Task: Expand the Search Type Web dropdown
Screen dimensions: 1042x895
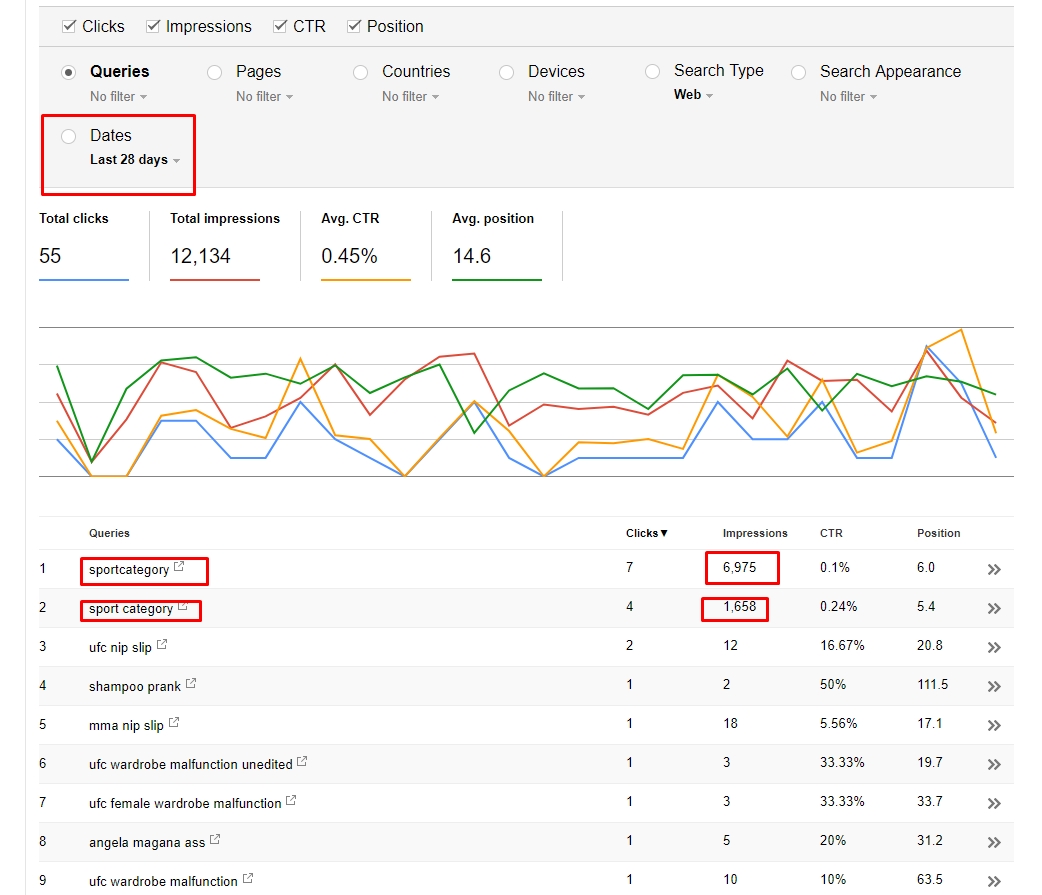Action: click(693, 95)
